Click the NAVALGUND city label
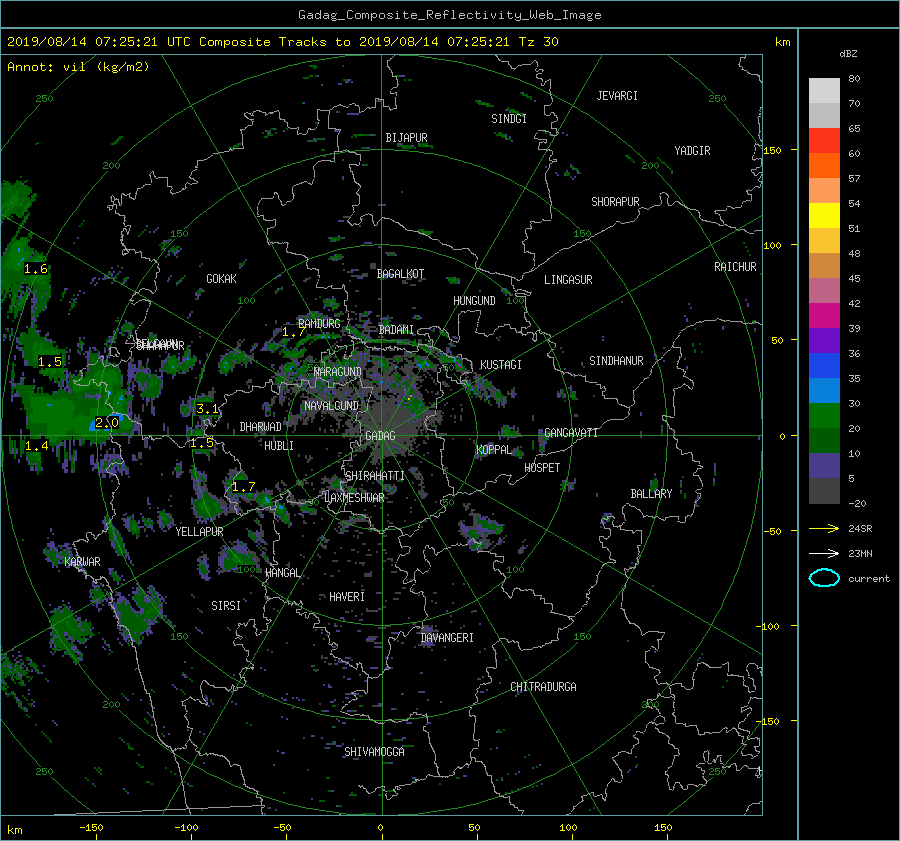 click(x=331, y=406)
